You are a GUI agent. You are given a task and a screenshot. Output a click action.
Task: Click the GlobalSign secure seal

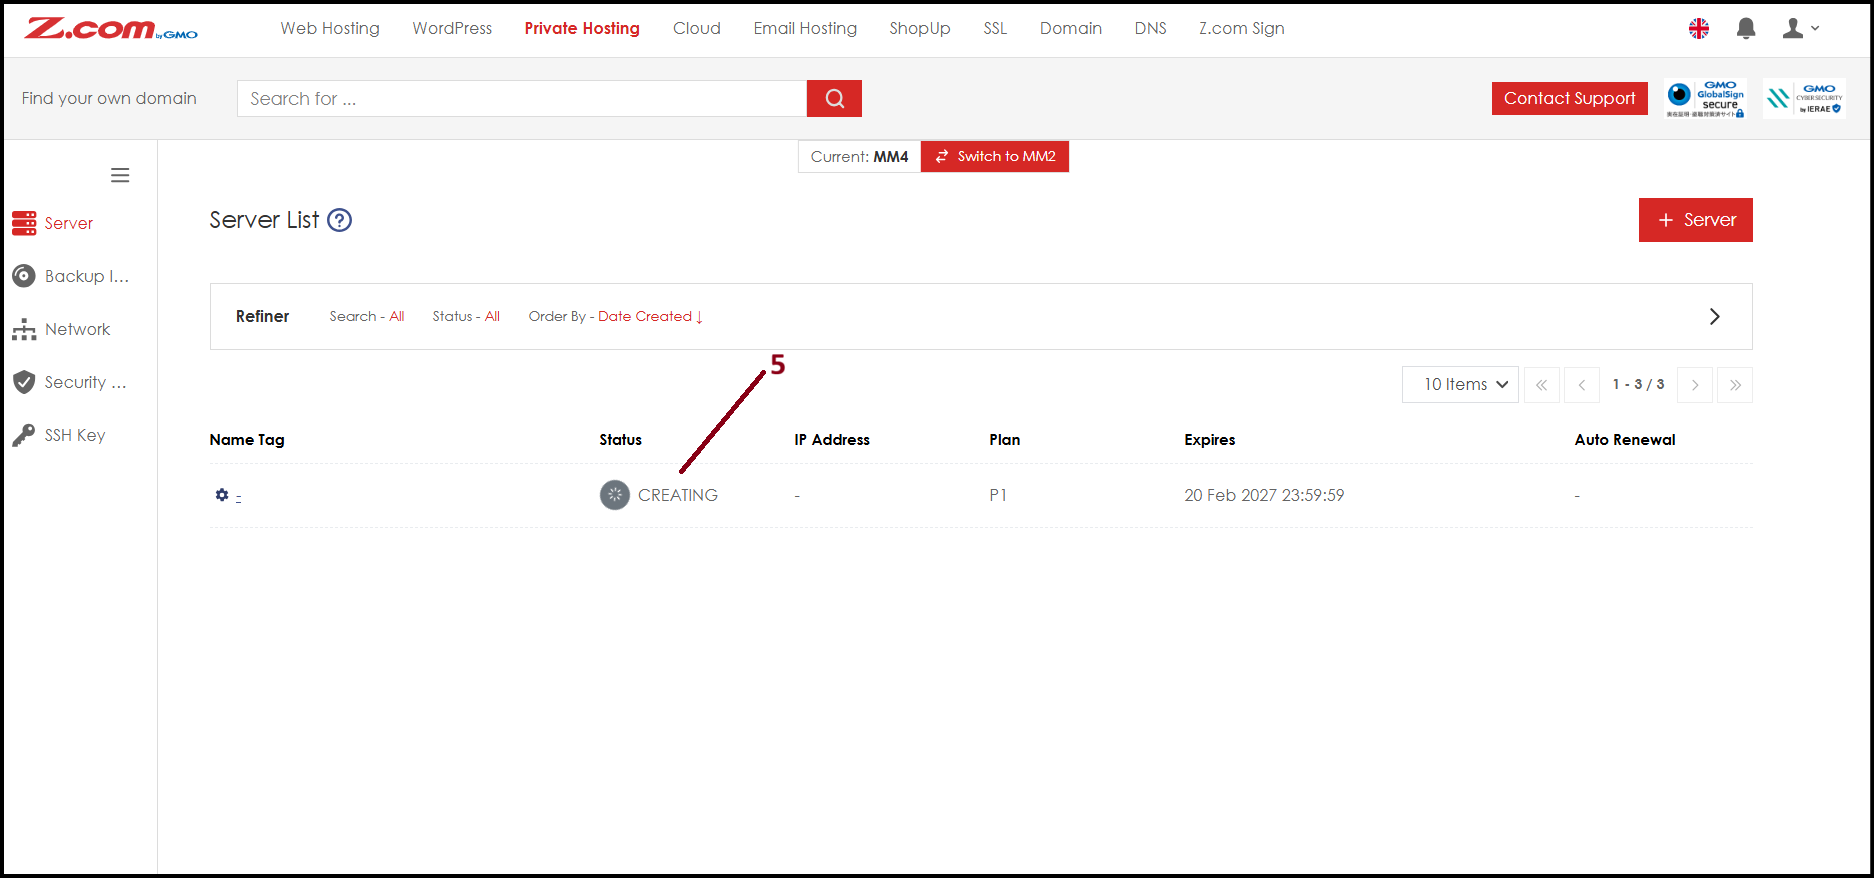pos(1706,99)
